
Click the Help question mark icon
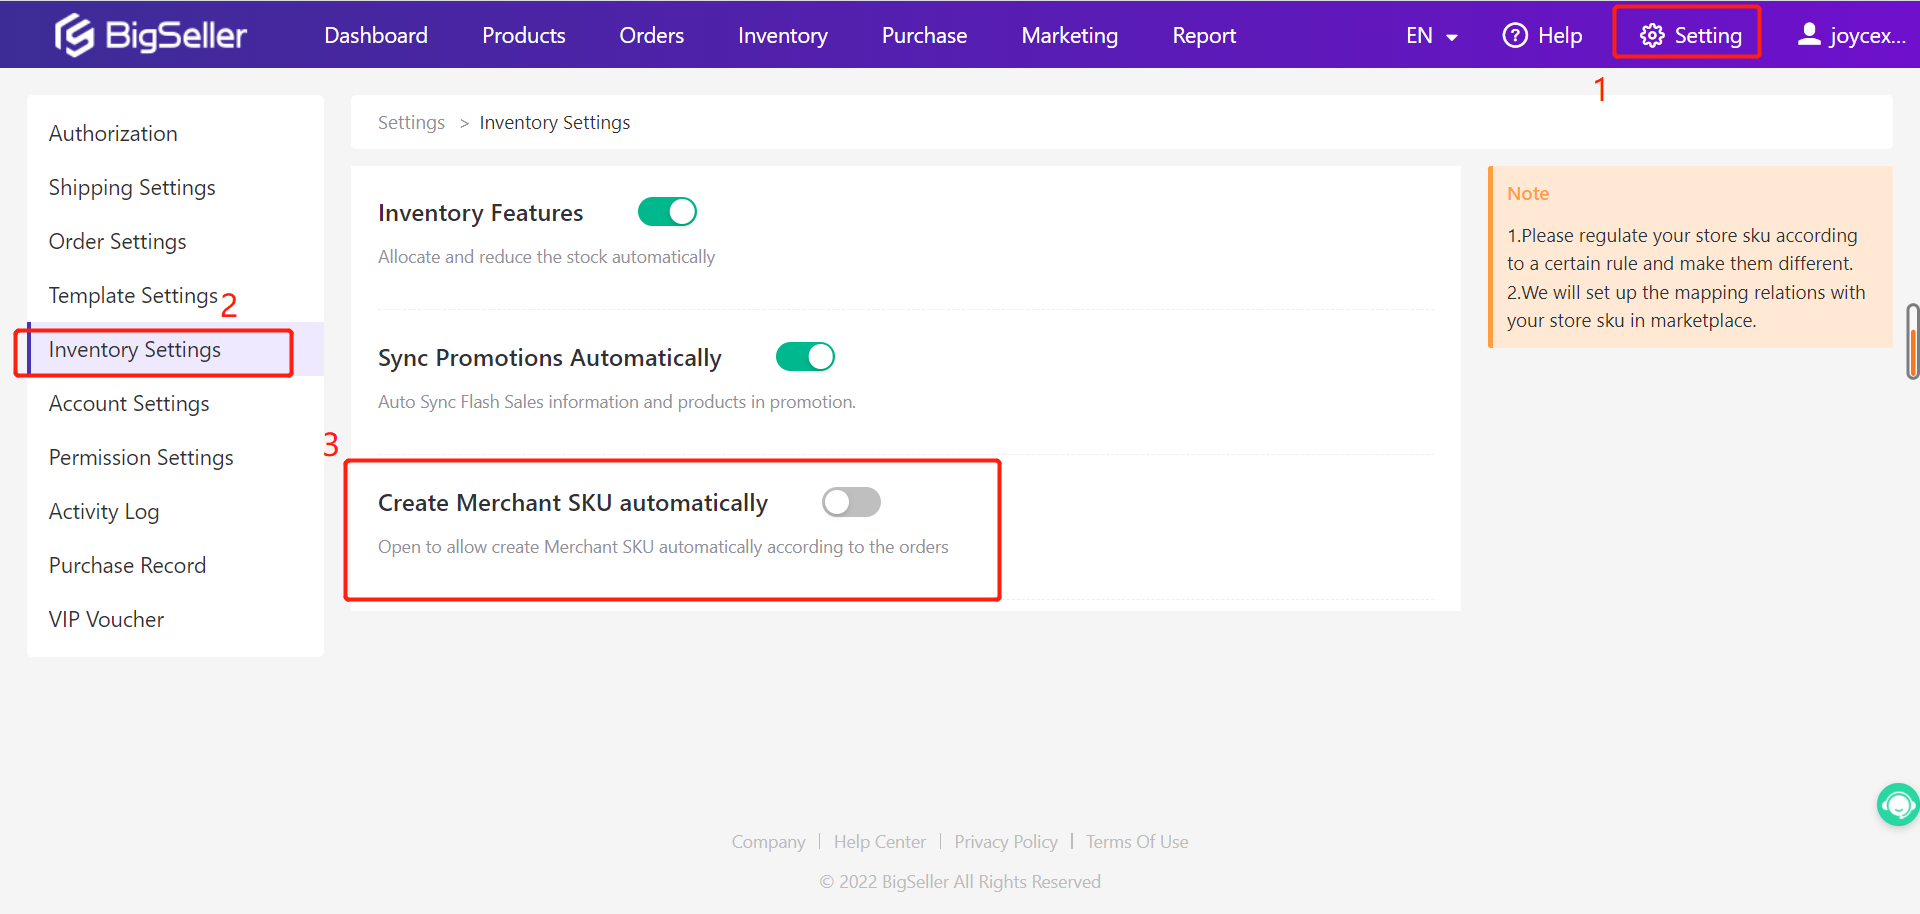click(1515, 35)
